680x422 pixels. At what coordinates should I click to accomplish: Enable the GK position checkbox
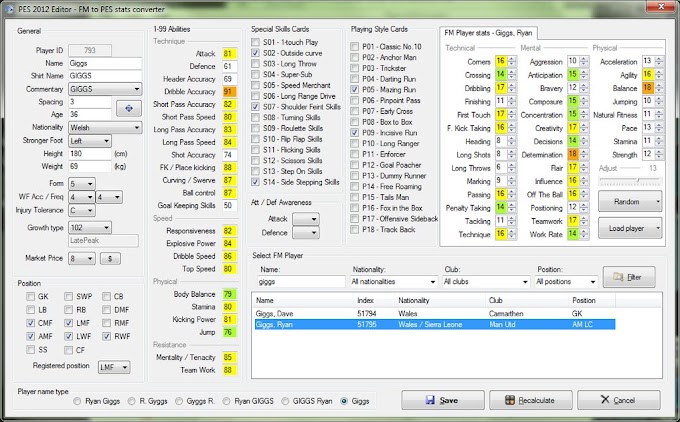pyautogui.click(x=30, y=297)
